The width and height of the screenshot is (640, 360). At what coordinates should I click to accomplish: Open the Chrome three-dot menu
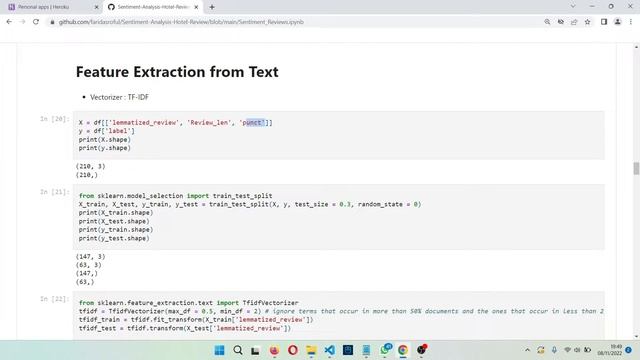tap(631, 22)
